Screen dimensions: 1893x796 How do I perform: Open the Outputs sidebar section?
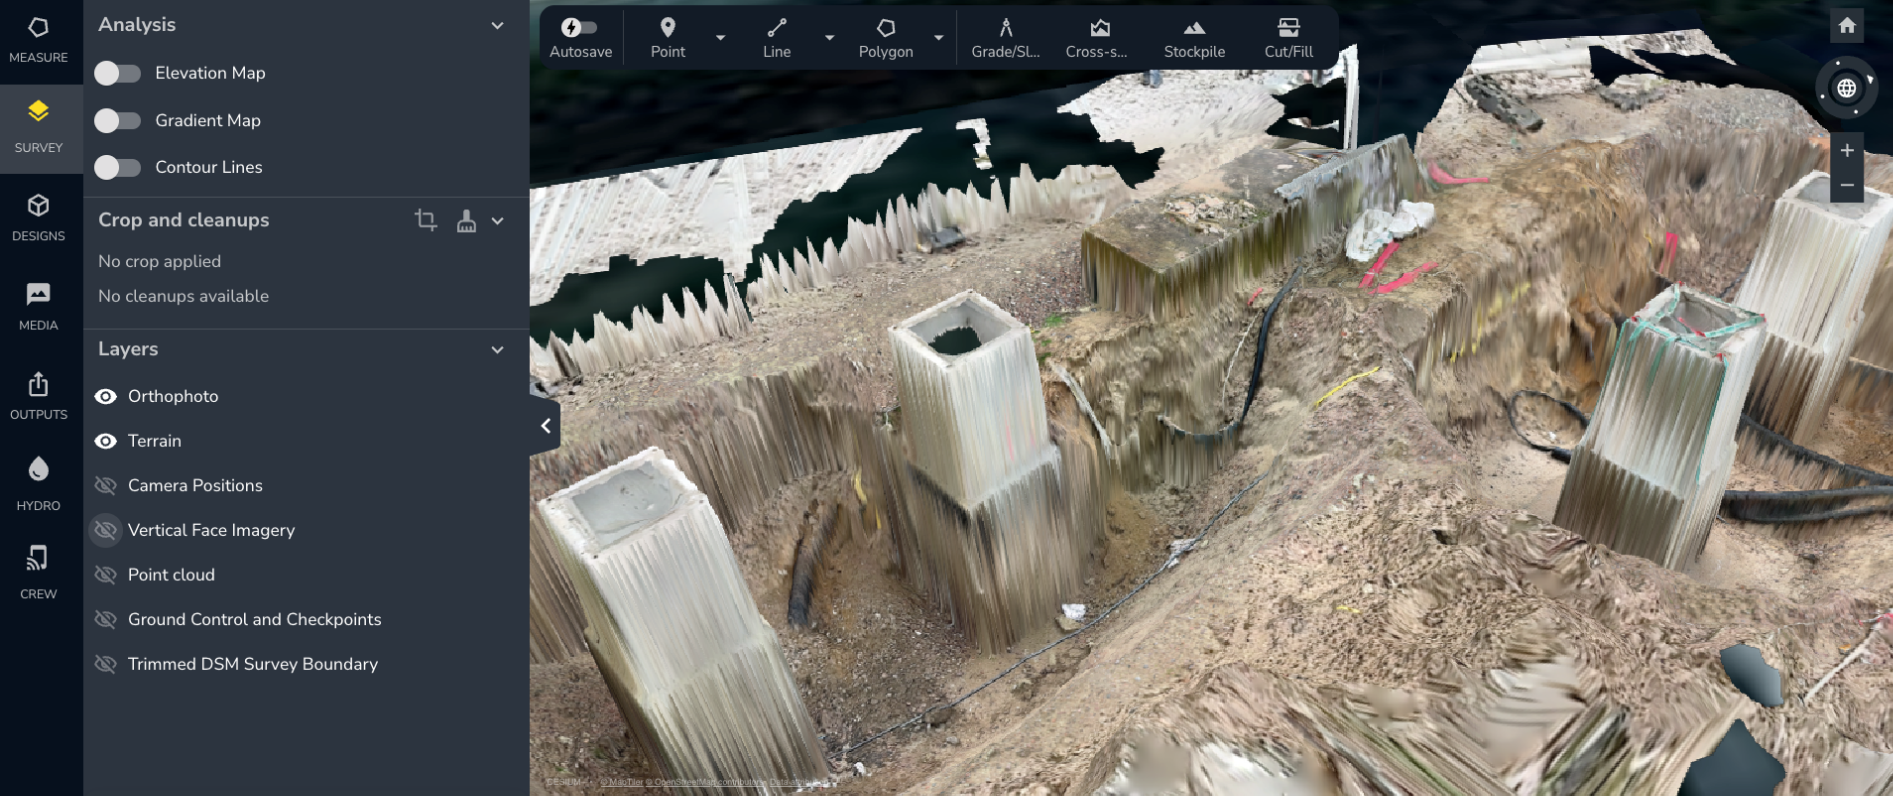(38, 396)
